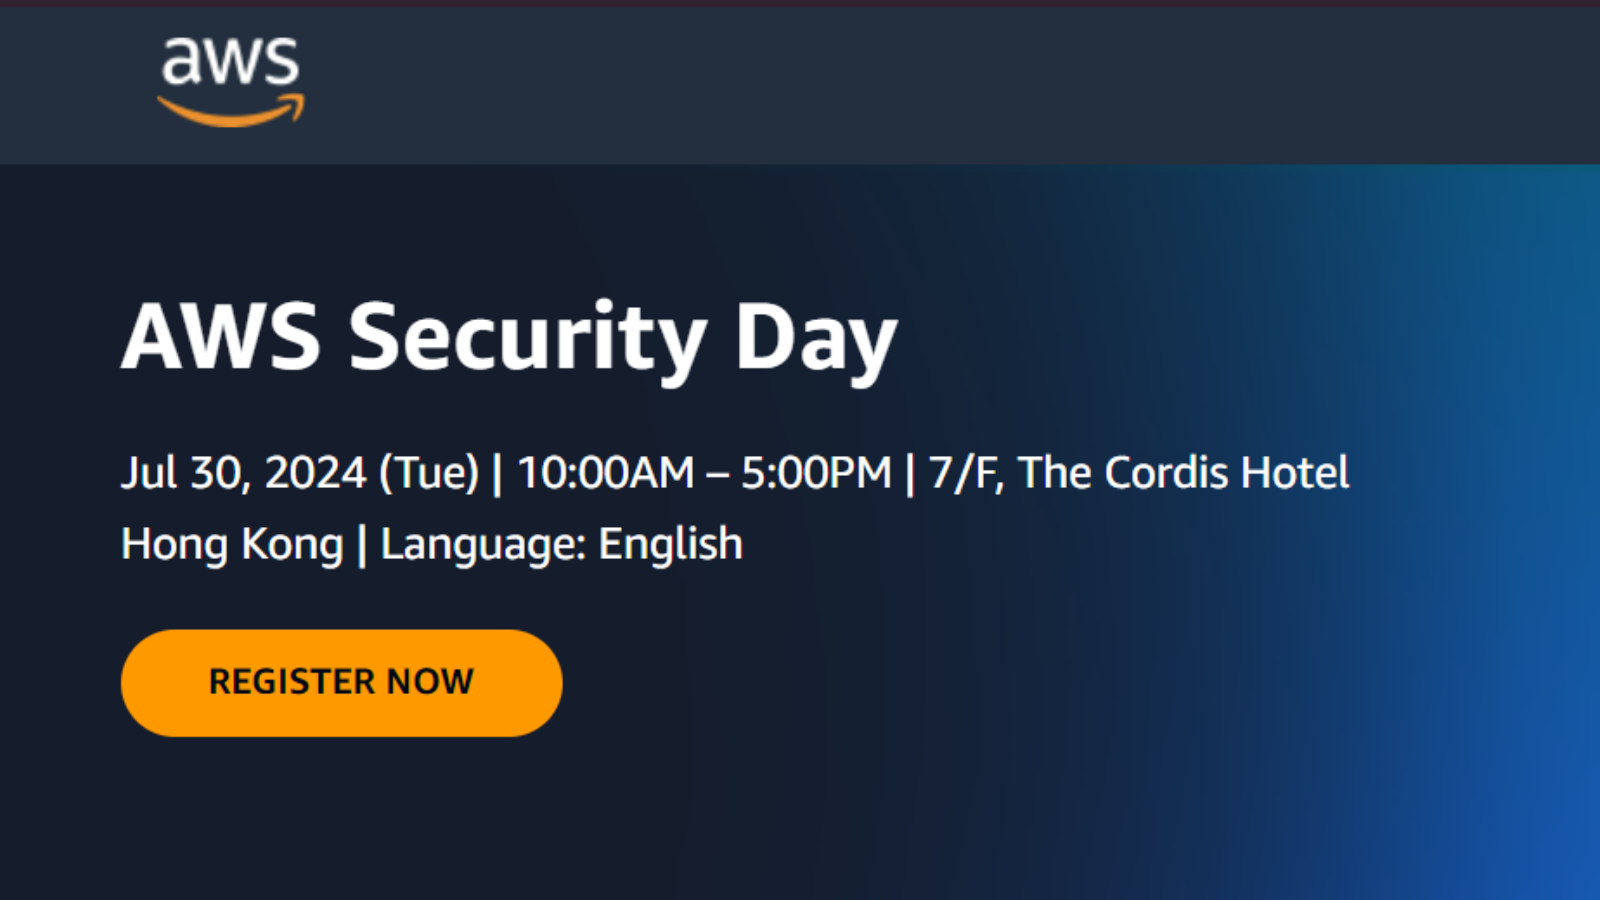Click the Hong Kong location text
1600x900 pixels.
click(x=232, y=545)
